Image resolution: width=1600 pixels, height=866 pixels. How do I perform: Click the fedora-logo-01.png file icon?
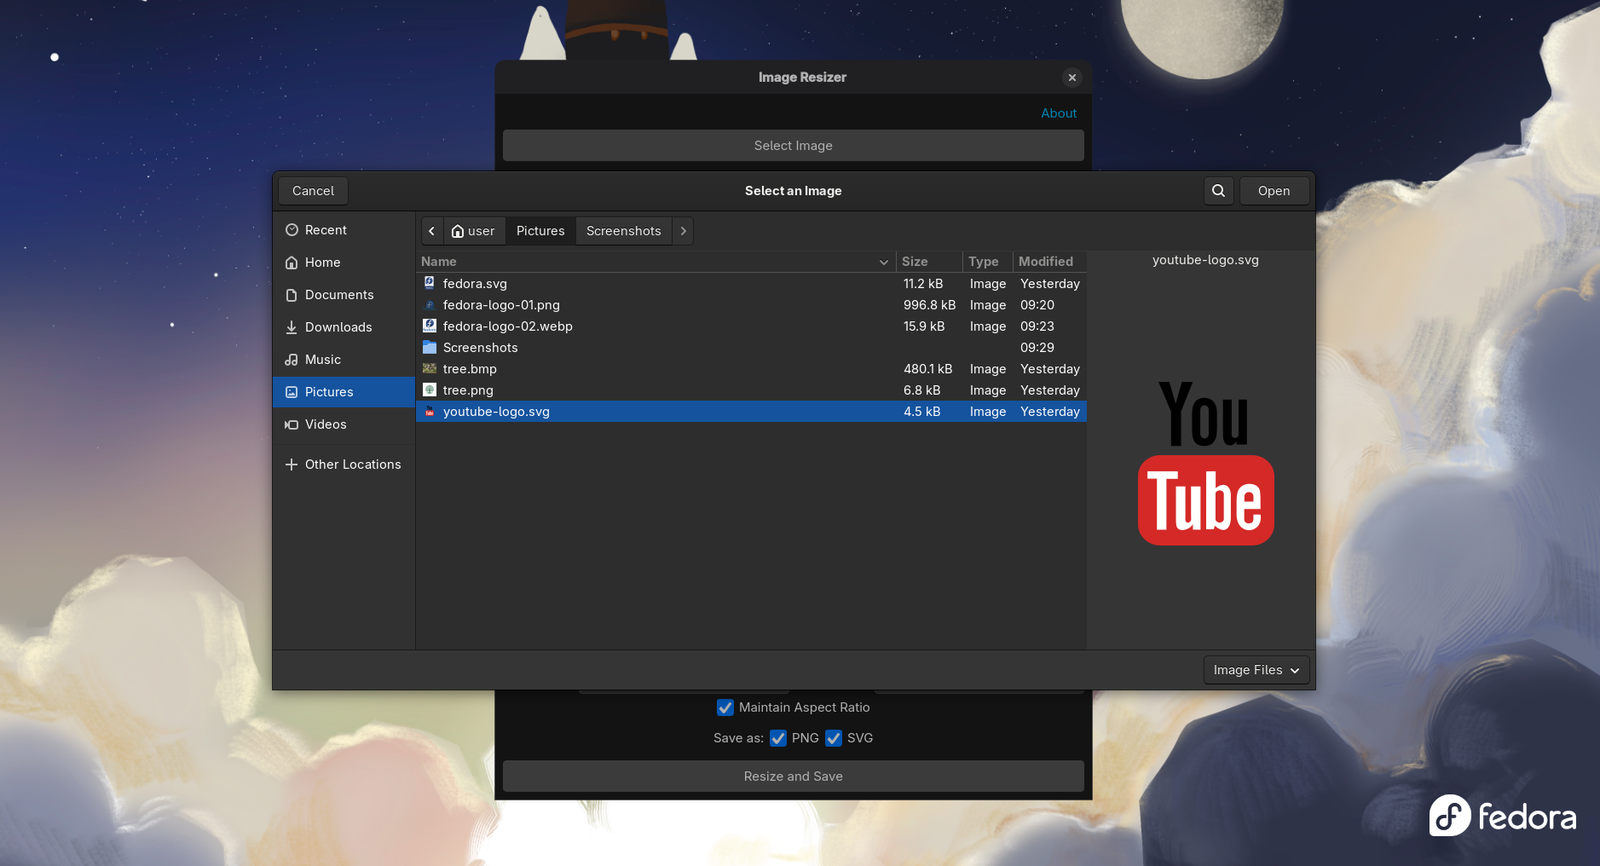[x=429, y=305]
